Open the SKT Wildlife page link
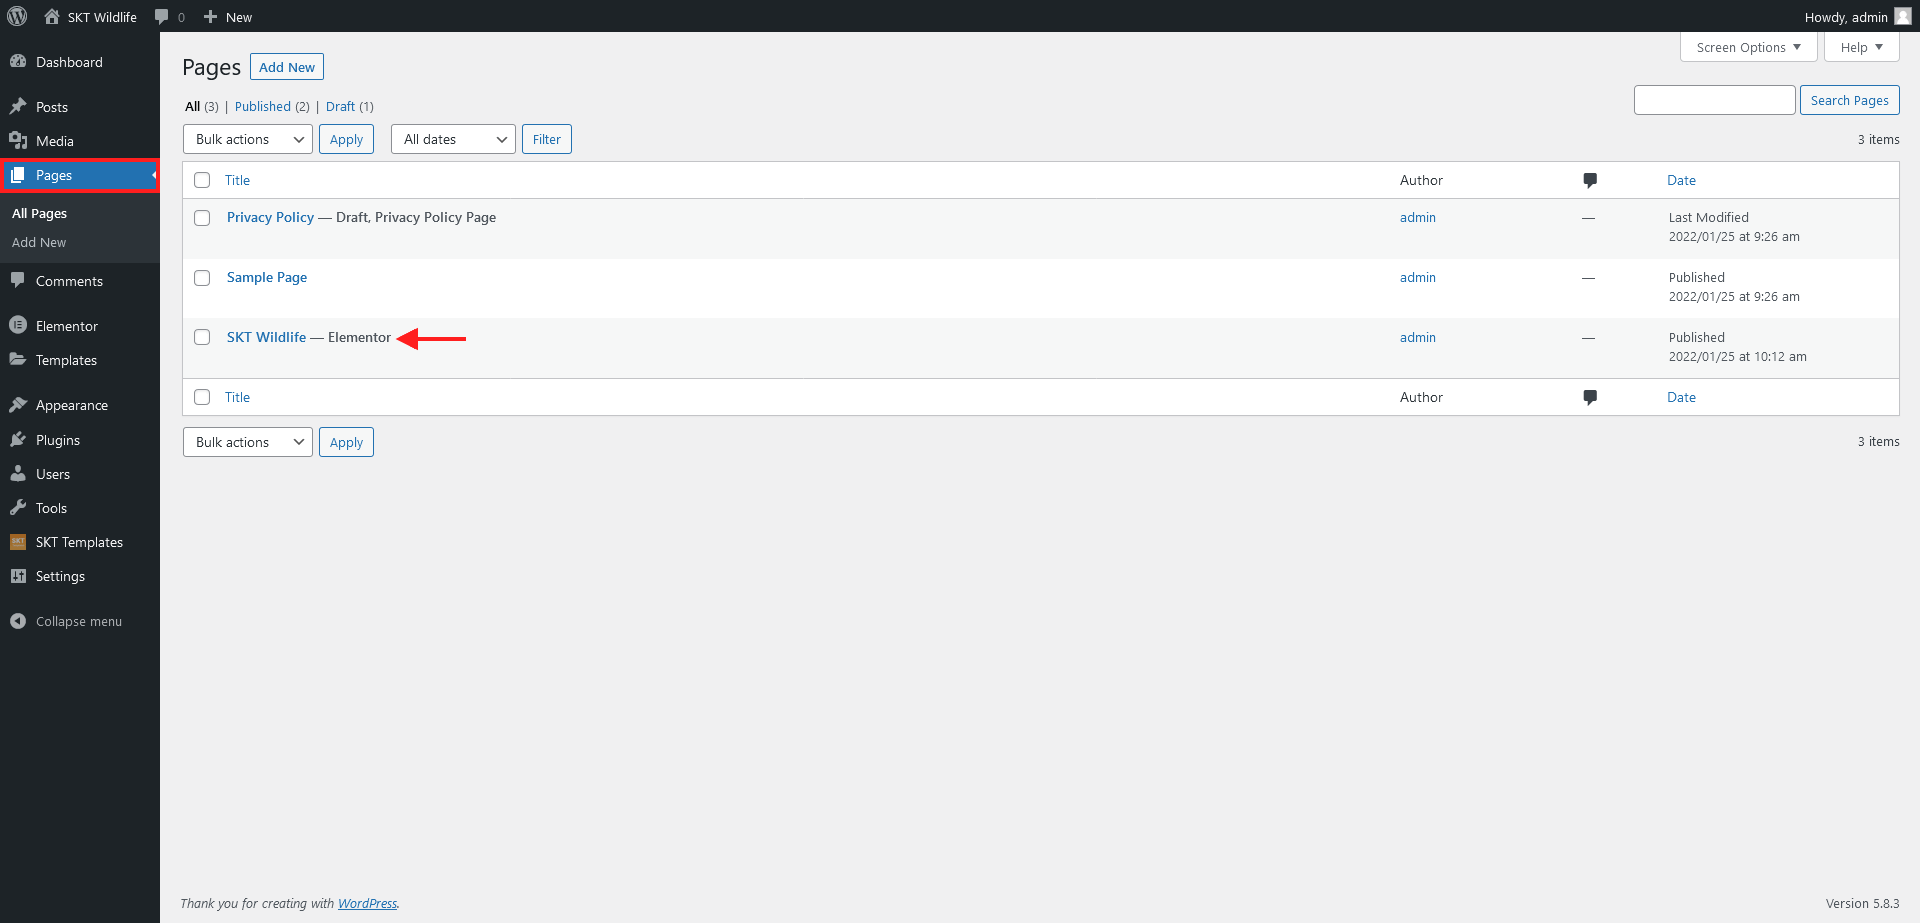This screenshot has width=1920, height=923. pyautogui.click(x=266, y=338)
